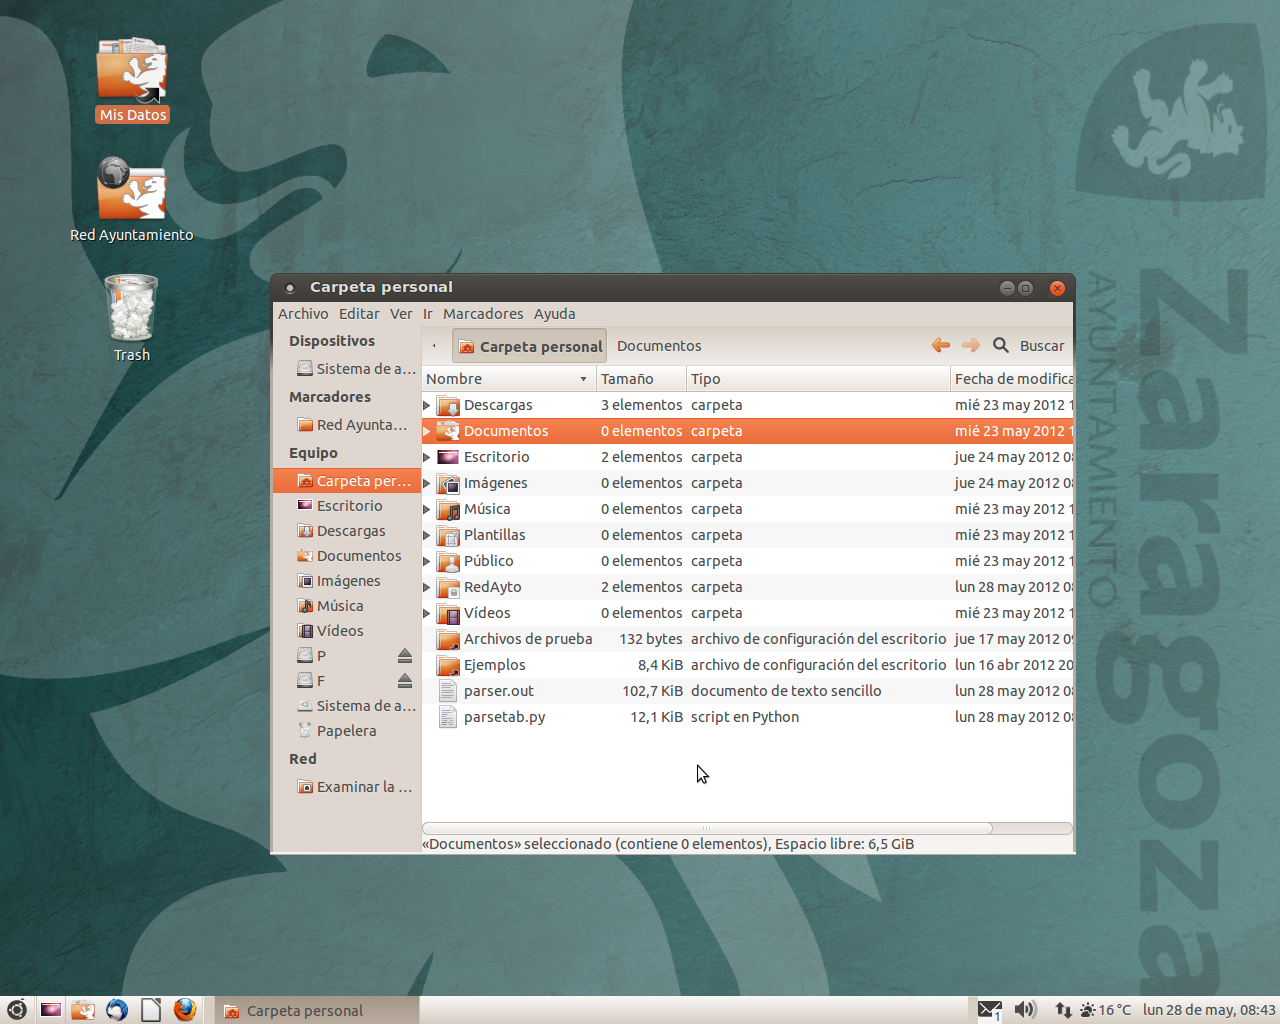Click Documentos in the breadcrumb path
This screenshot has width=1280, height=1024.
click(x=659, y=345)
